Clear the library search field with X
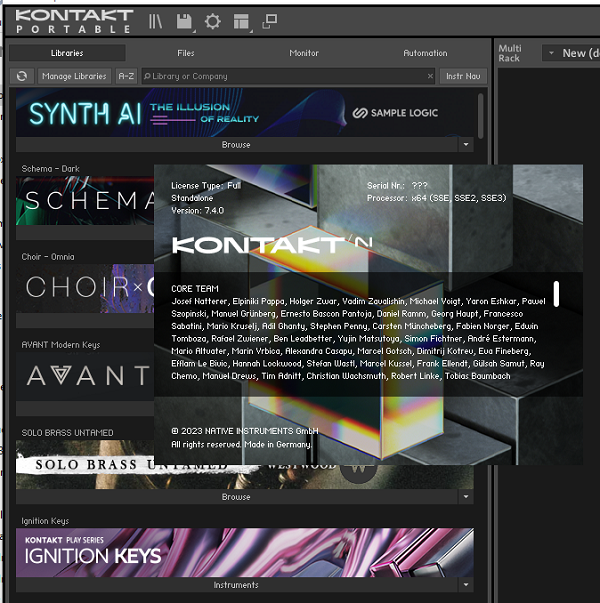Screen dimensions: 600x603 tap(430, 76)
